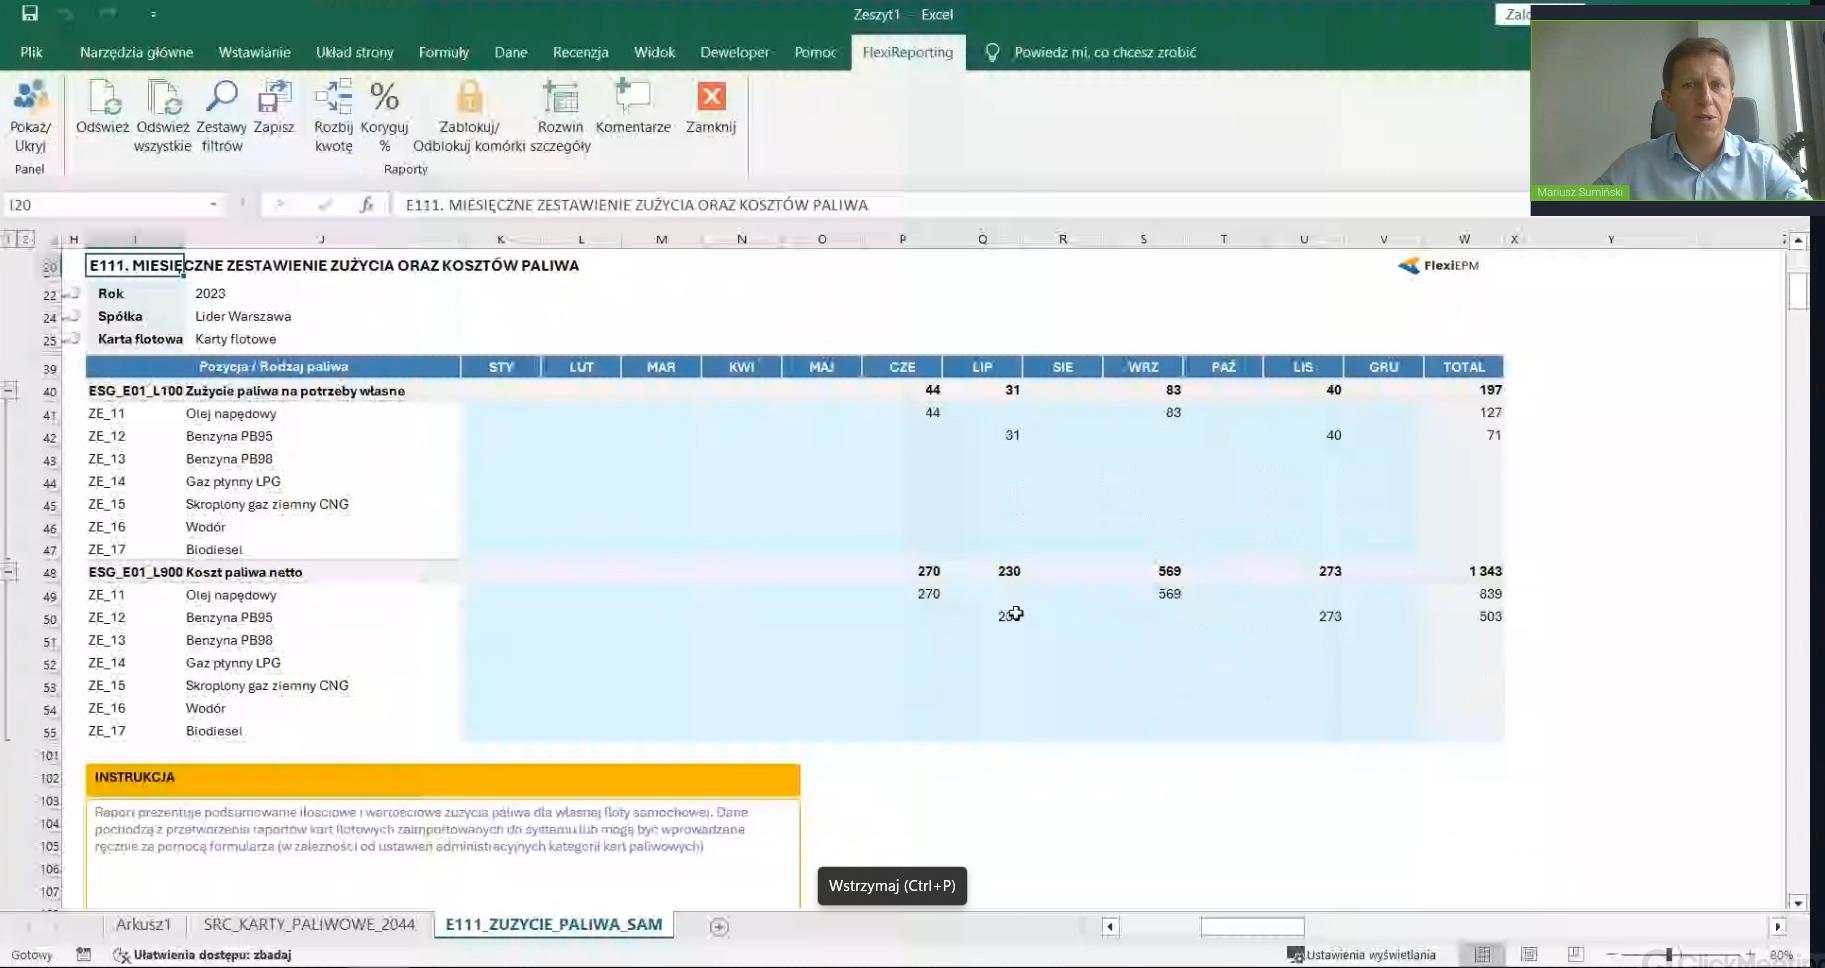Switch to SRC_KARTY_PALIWOWE_2044 sheet tab
Image resolution: width=1825 pixels, height=968 pixels.
(x=309, y=925)
